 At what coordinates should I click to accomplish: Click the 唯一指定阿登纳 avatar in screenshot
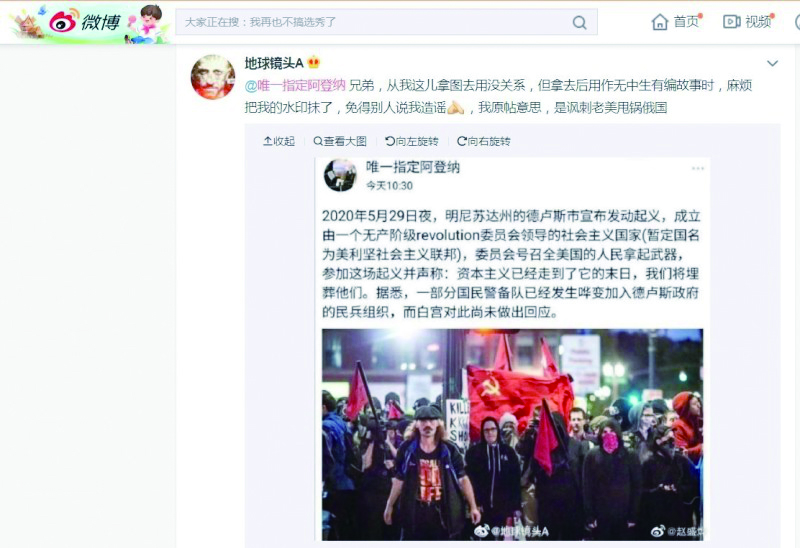[x=340, y=175]
